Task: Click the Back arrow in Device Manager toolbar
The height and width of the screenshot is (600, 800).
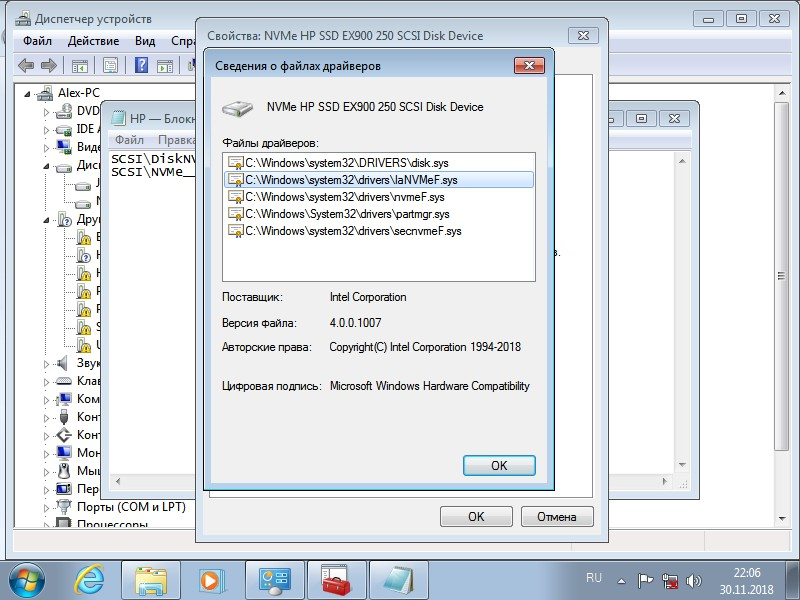Action: click(x=26, y=65)
